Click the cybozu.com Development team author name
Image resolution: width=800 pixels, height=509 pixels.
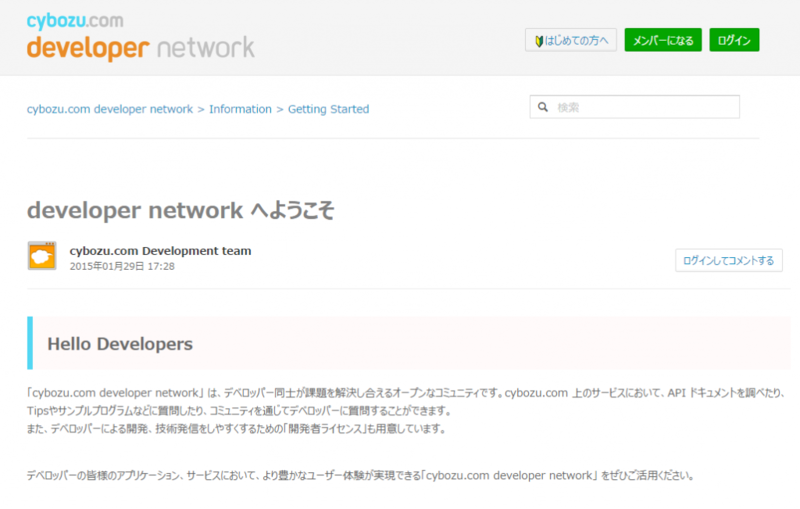[160, 251]
